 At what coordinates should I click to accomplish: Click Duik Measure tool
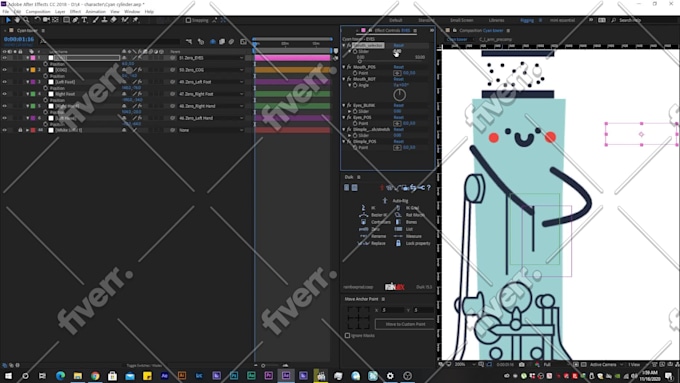398,236
